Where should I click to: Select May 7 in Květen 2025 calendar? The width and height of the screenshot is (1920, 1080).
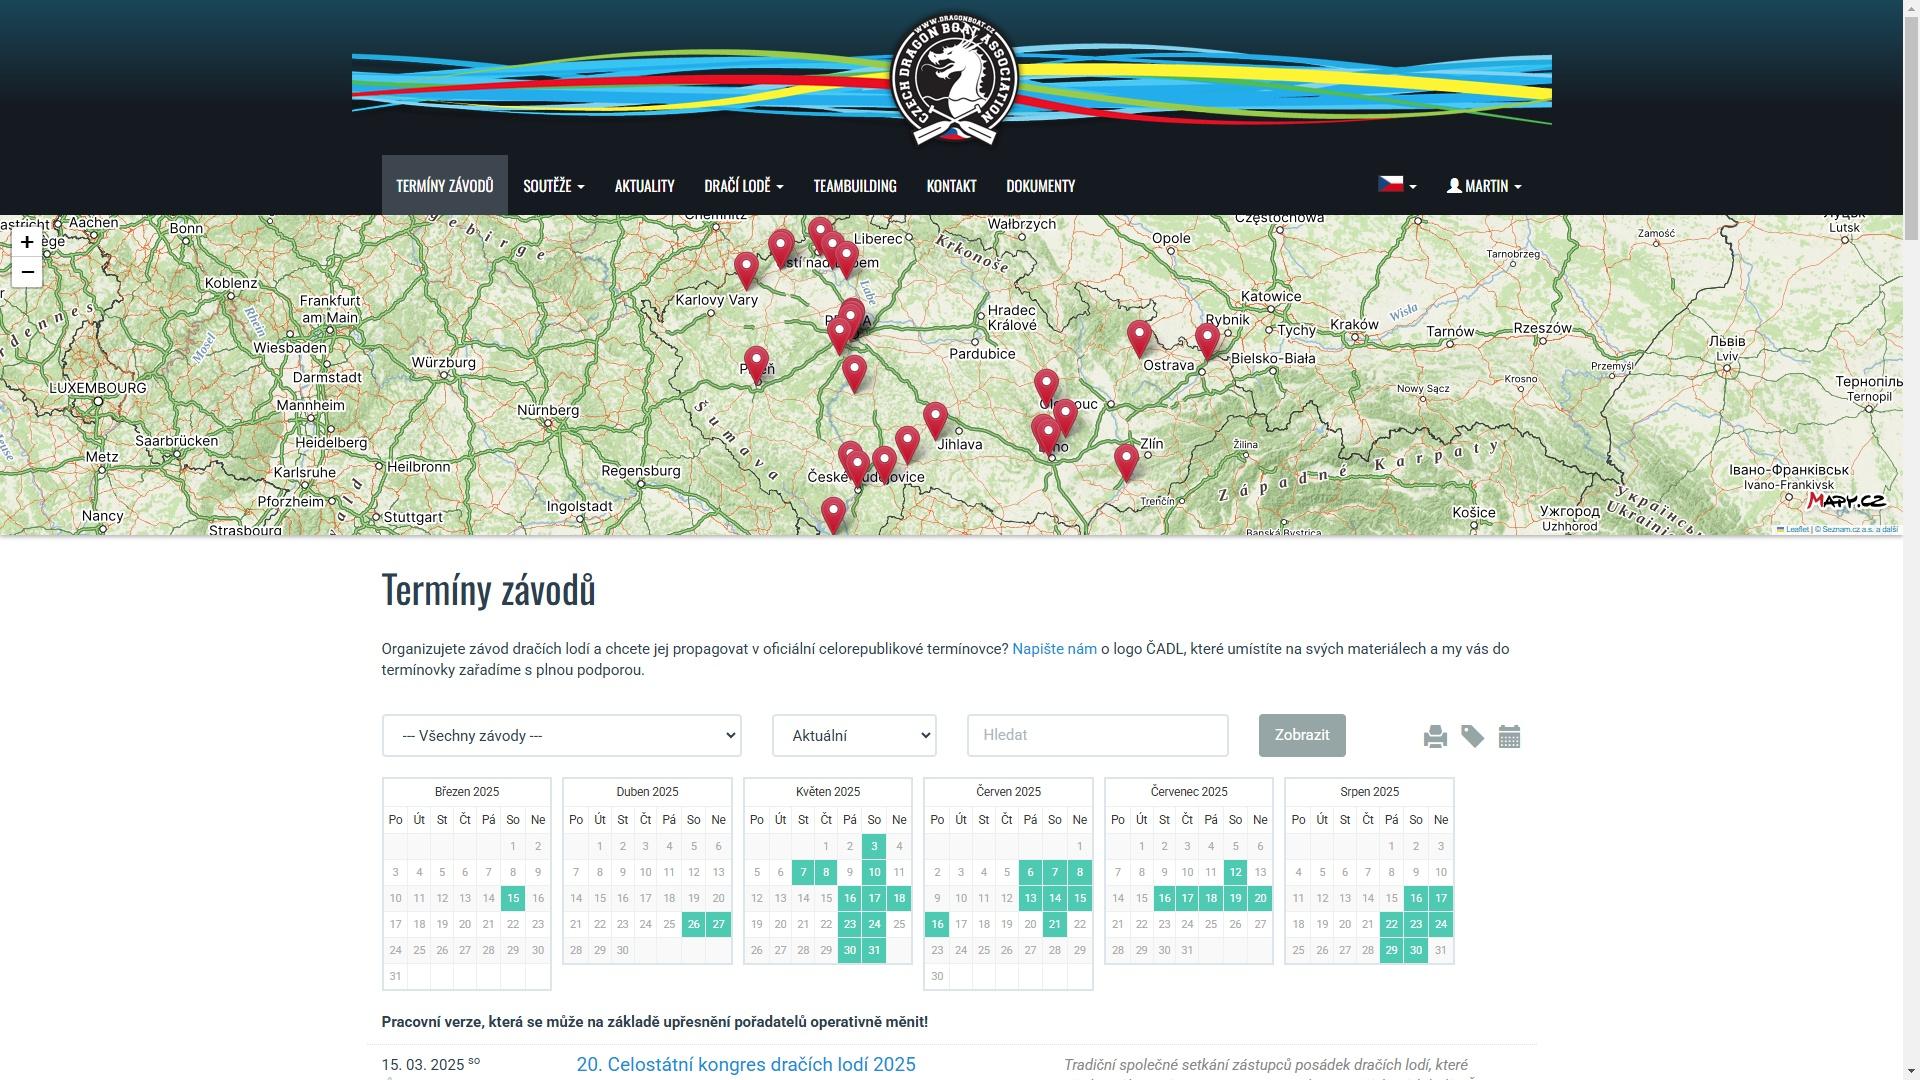coord(803,872)
